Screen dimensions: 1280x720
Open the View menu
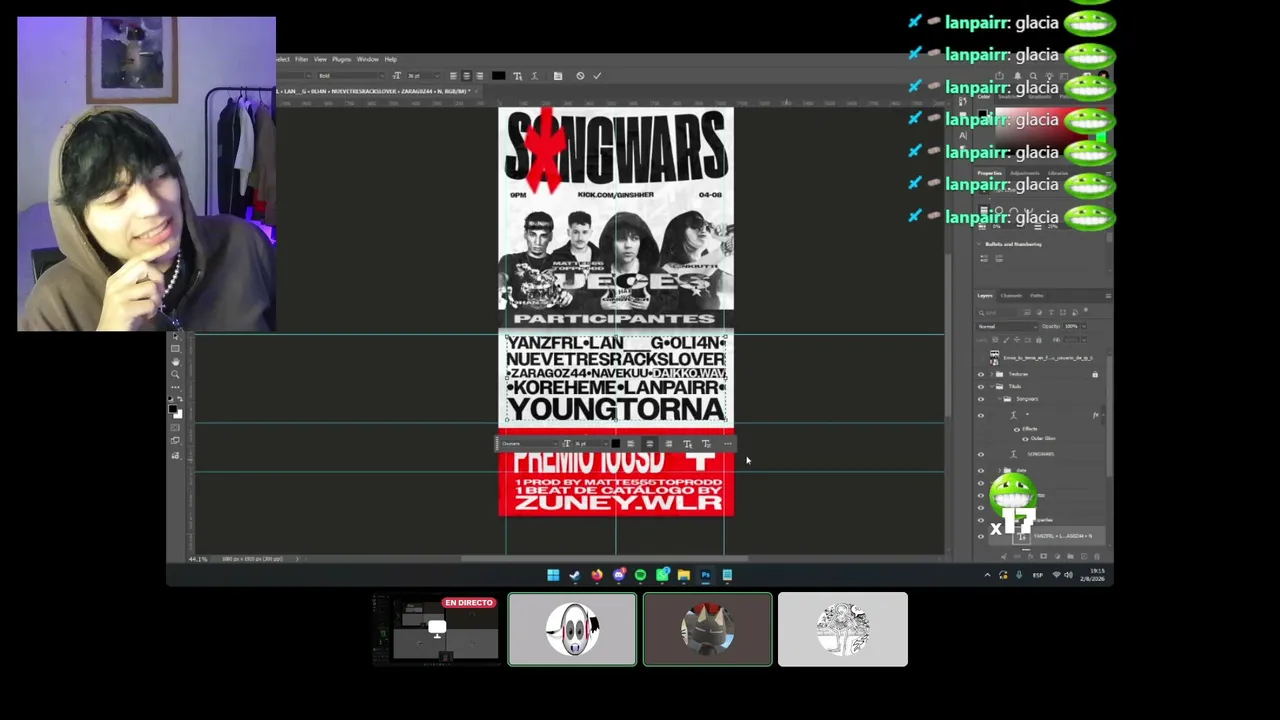pyautogui.click(x=320, y=60)
